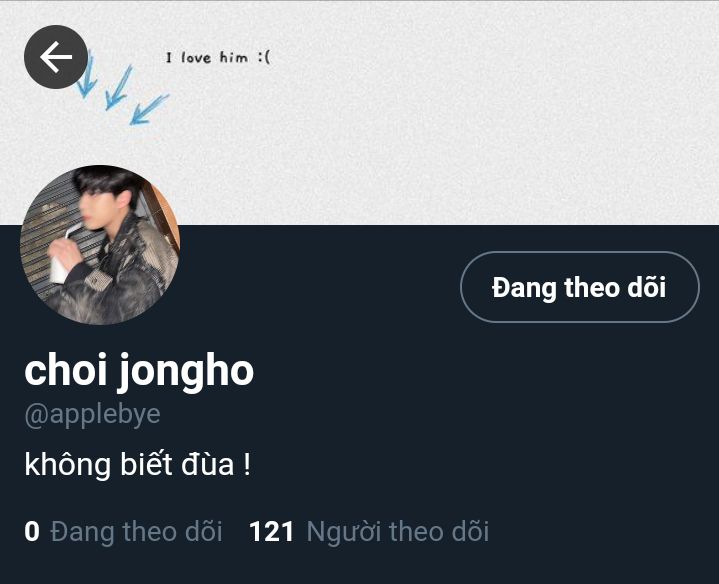Tap the gray Đang theo dõi stats label
The image size is (719, 584).
click(x=137, y=532)
